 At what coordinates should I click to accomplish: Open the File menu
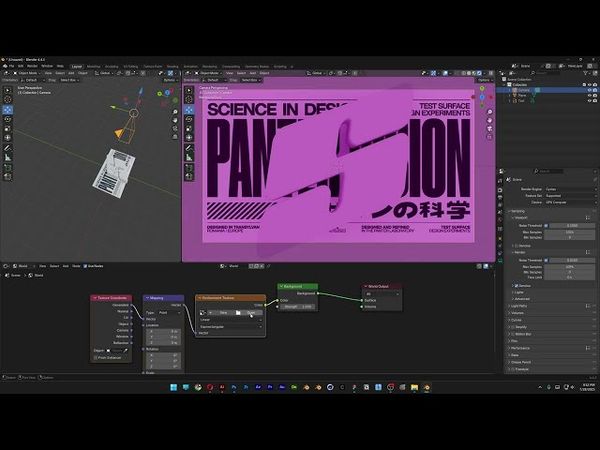[x=11, y=66]
